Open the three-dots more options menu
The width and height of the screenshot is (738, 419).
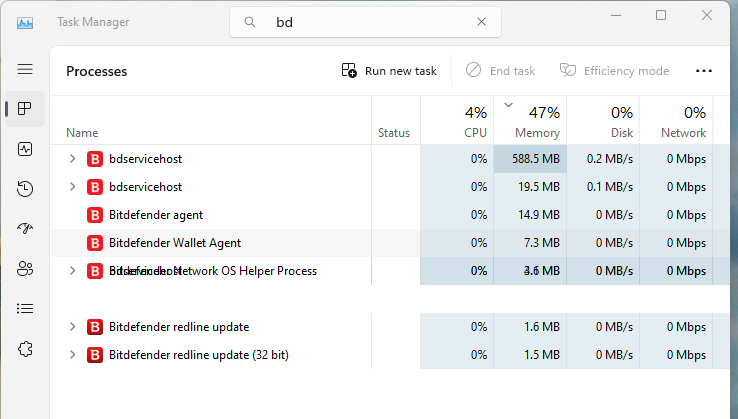704,71
